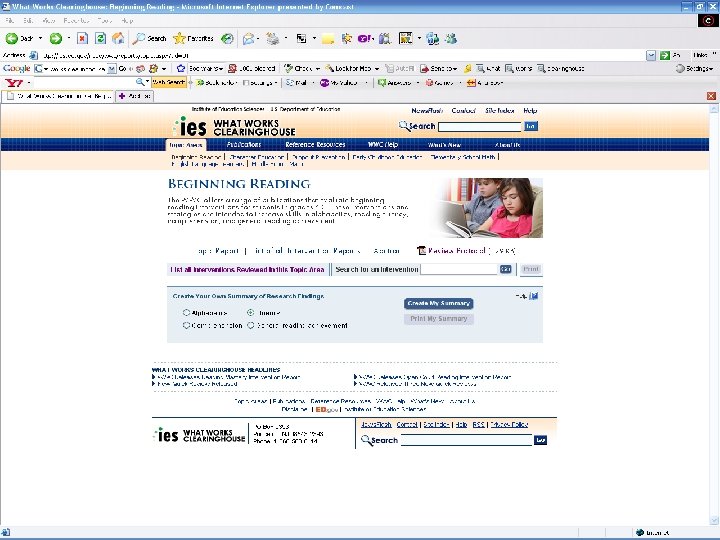
Task: Go to the Home page icon
Action: [x=118, y=39]
